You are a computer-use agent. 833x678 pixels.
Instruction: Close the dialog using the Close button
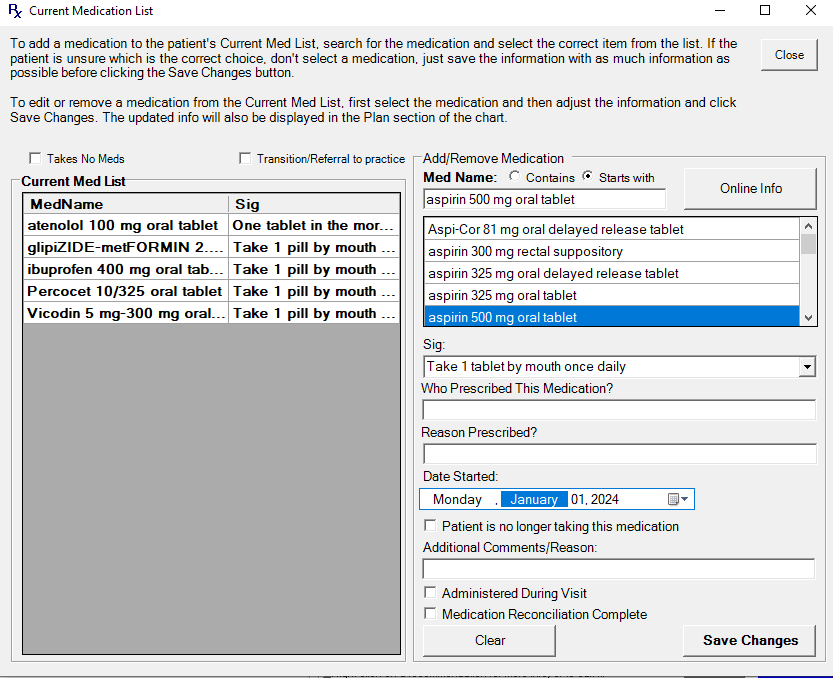click(x=789, y=55)
